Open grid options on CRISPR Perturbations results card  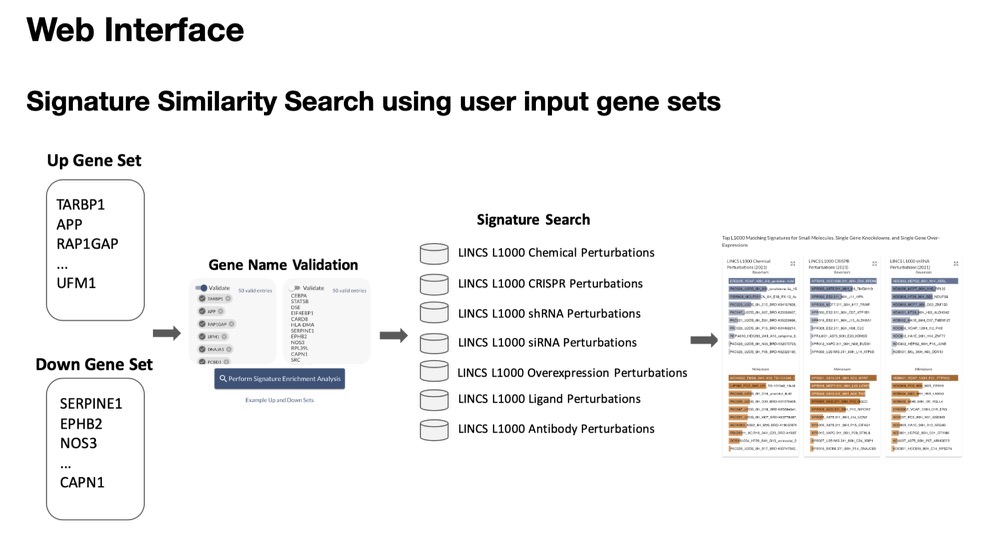(874, 263)
